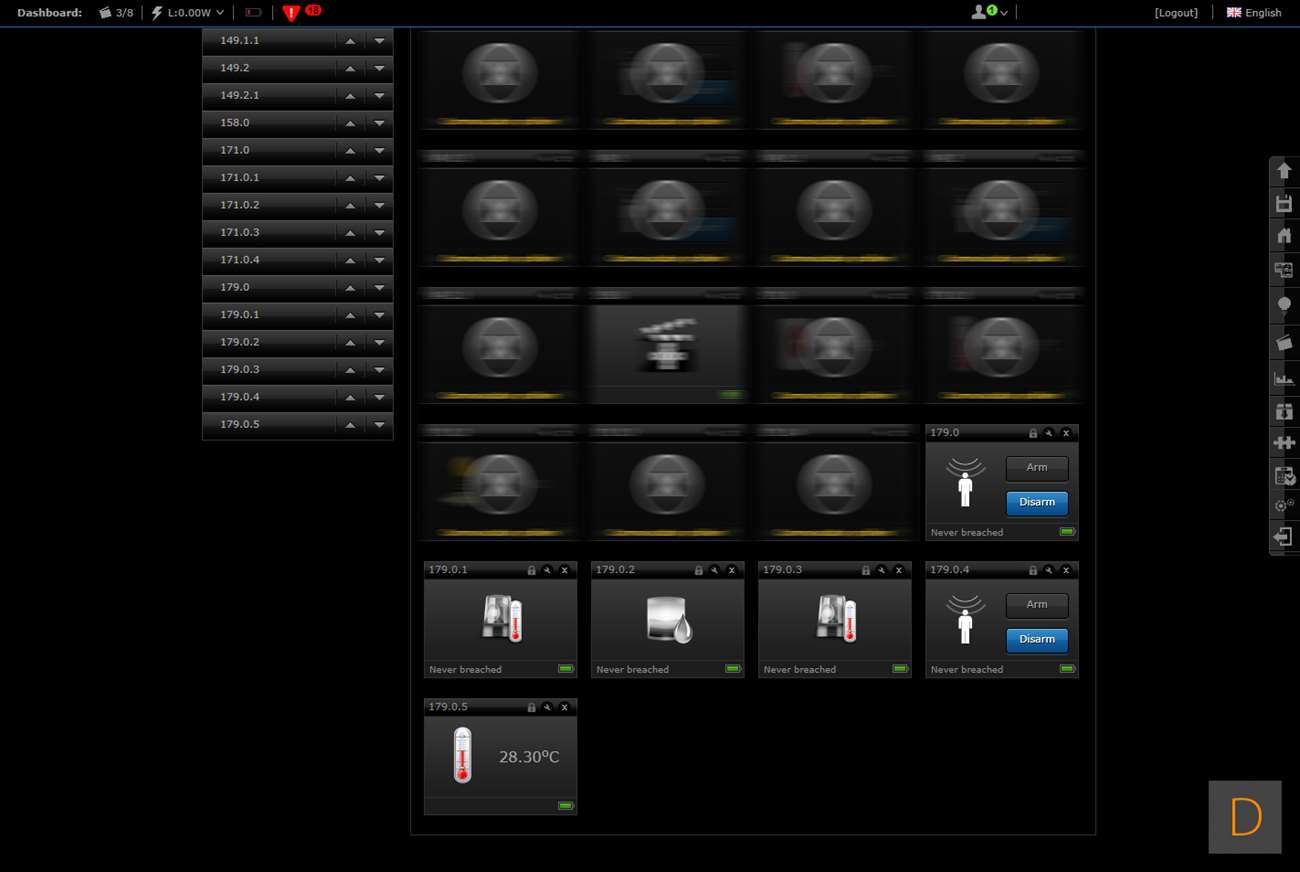Select 149.2 in the left list
The width and height of the screenshot is (1300, 872).
tap(235, 68)
